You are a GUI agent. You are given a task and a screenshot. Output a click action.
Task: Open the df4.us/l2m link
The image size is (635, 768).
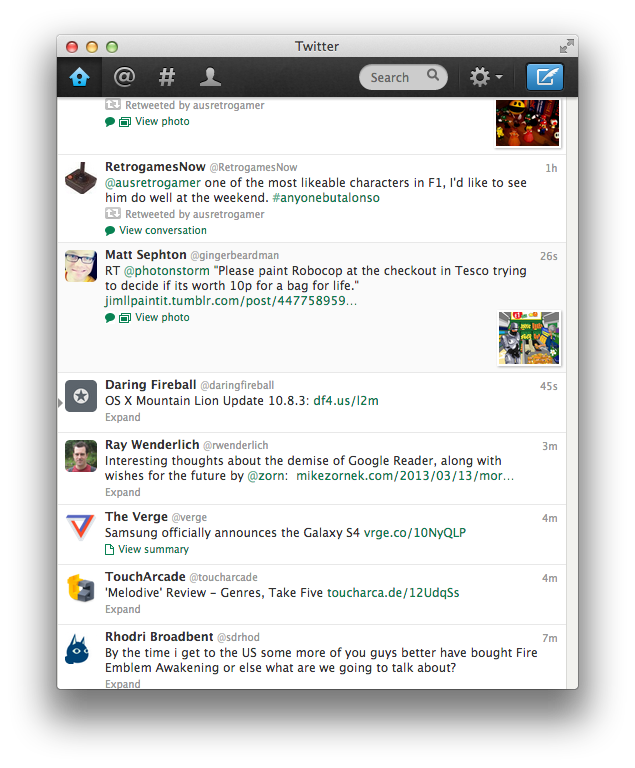[x=346, y=401]
